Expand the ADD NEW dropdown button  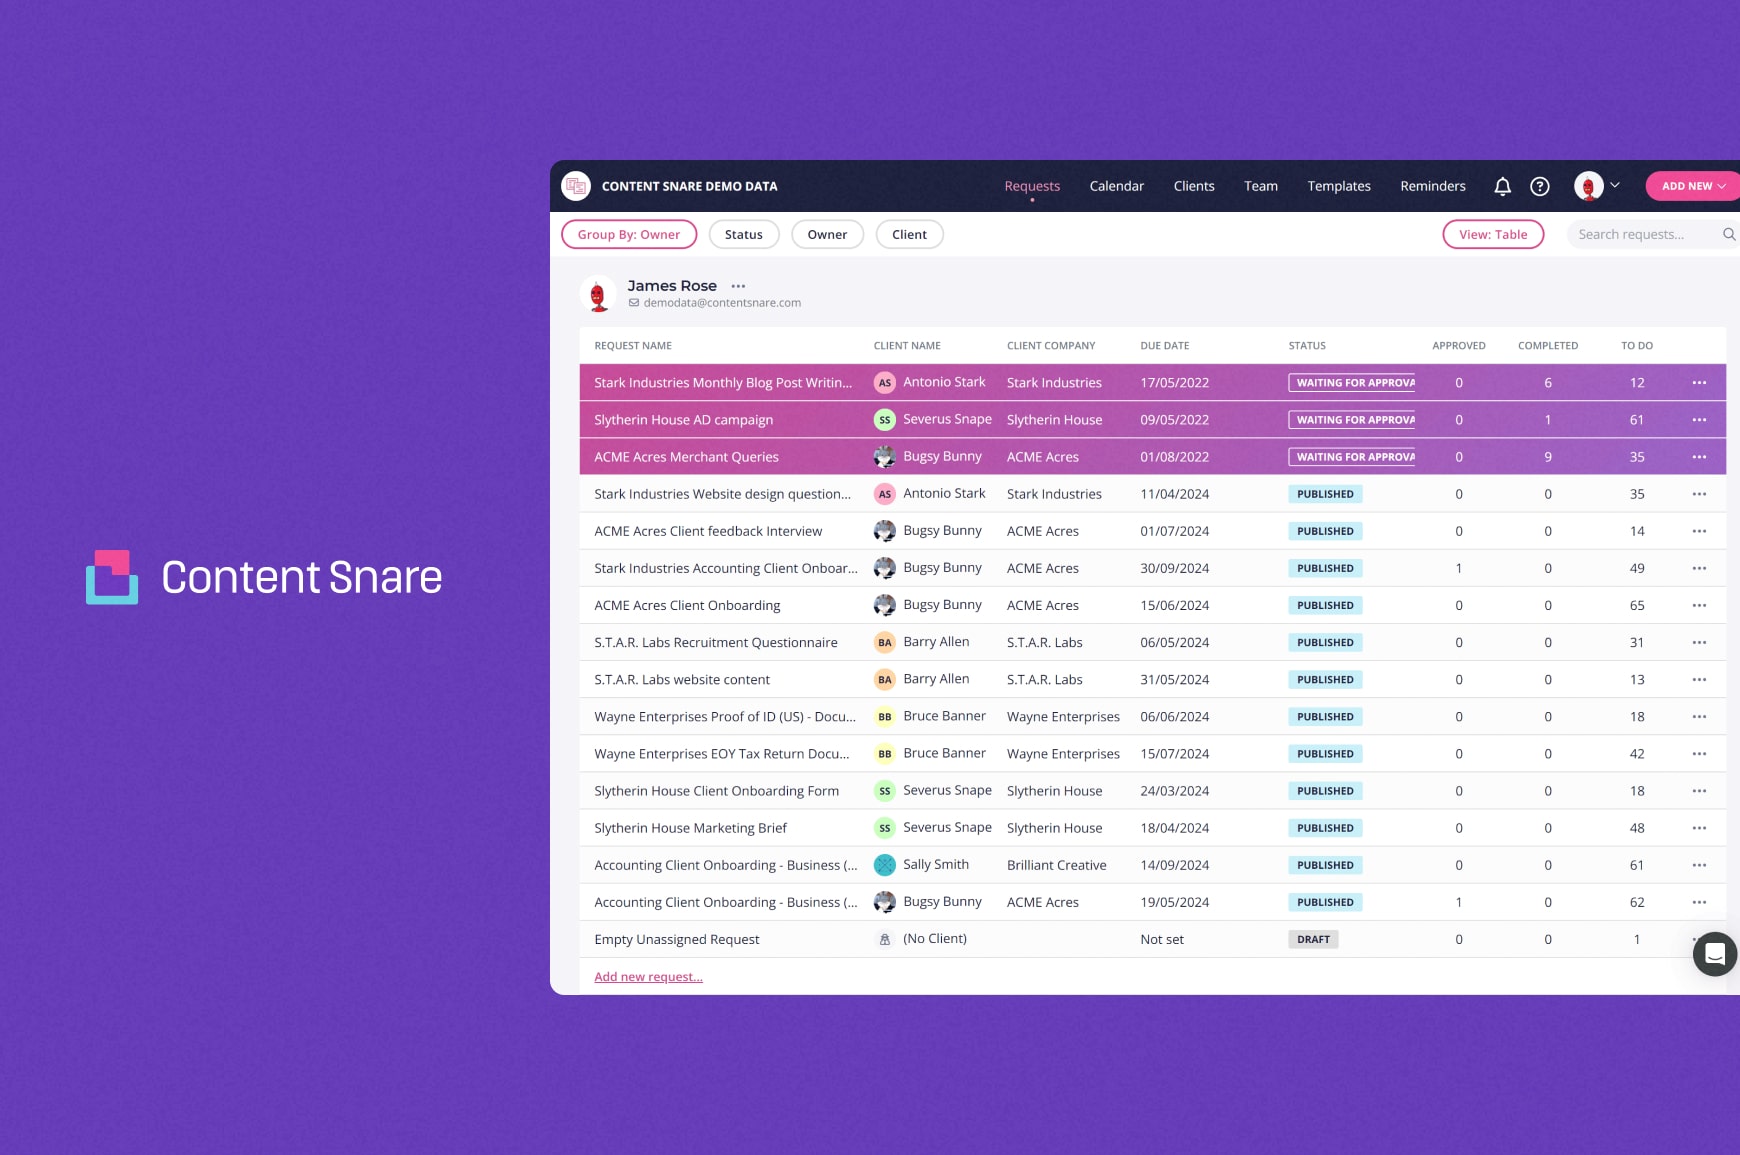[x=1693, y=186]
